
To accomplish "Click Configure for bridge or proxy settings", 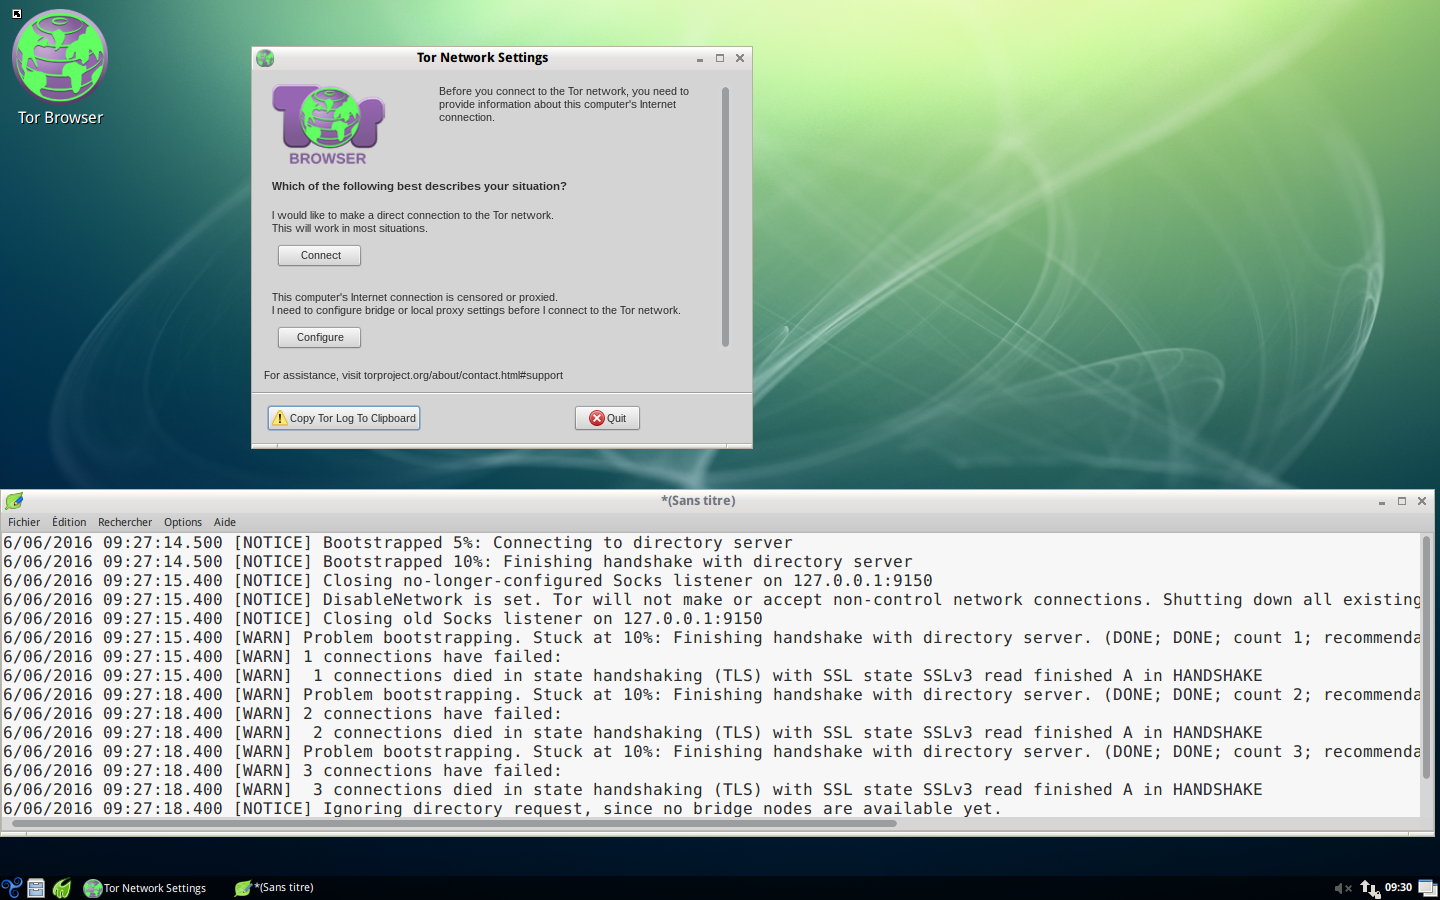I will pos(319,337).
